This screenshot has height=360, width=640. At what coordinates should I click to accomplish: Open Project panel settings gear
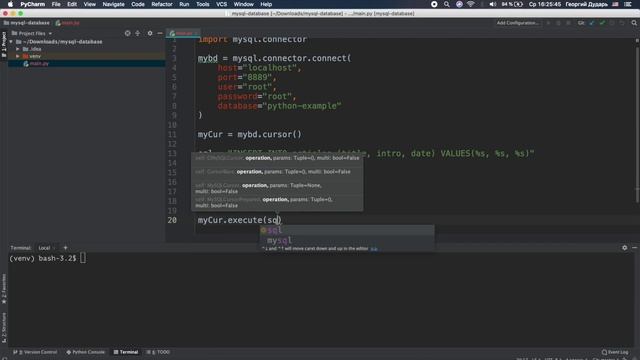pyautogui.click(x=150, y=33)
